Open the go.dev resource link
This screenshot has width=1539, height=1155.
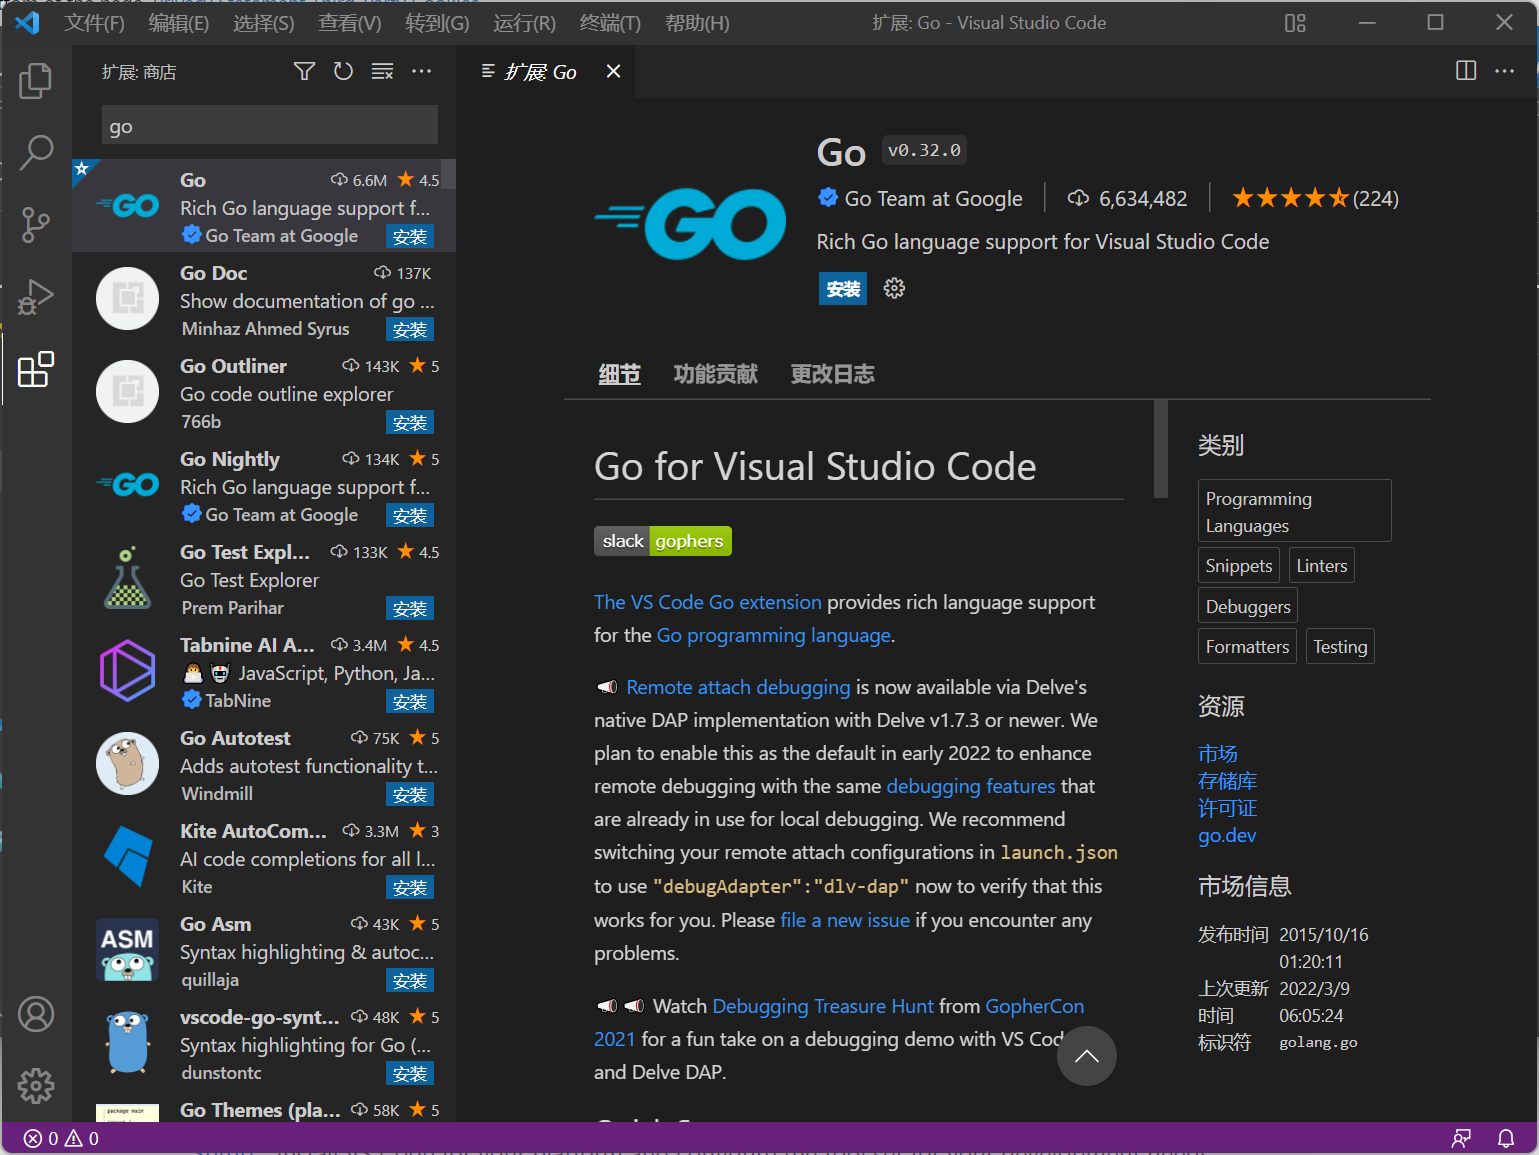[1227, 835]
